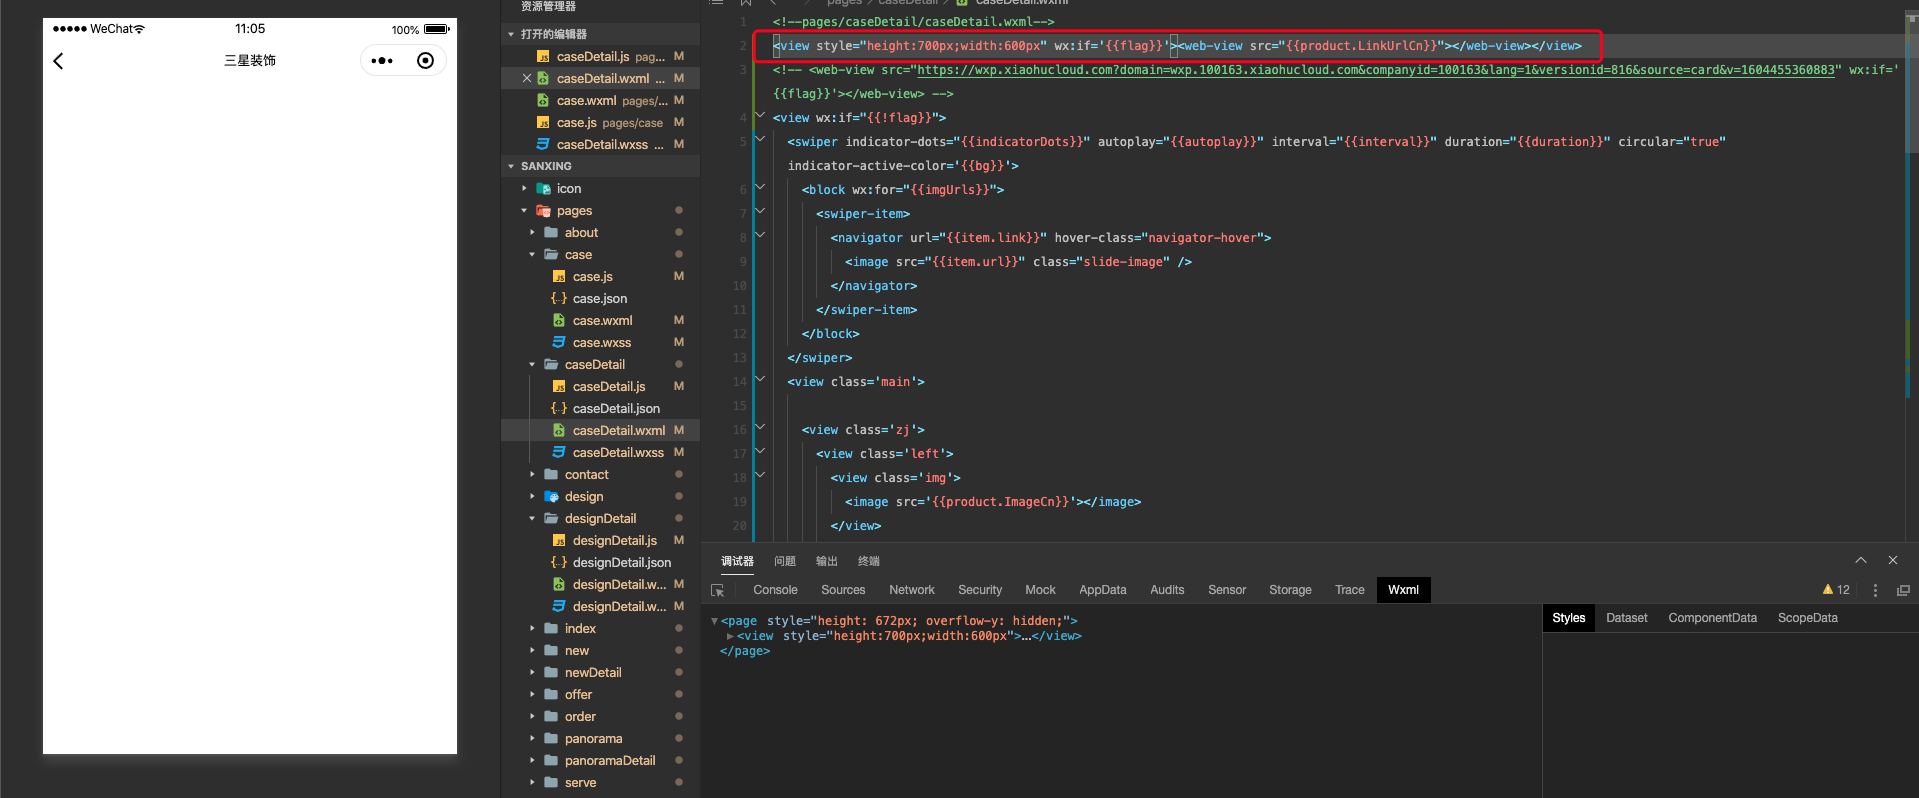Tap the circular close capsule button in simulator

[426, 61]
